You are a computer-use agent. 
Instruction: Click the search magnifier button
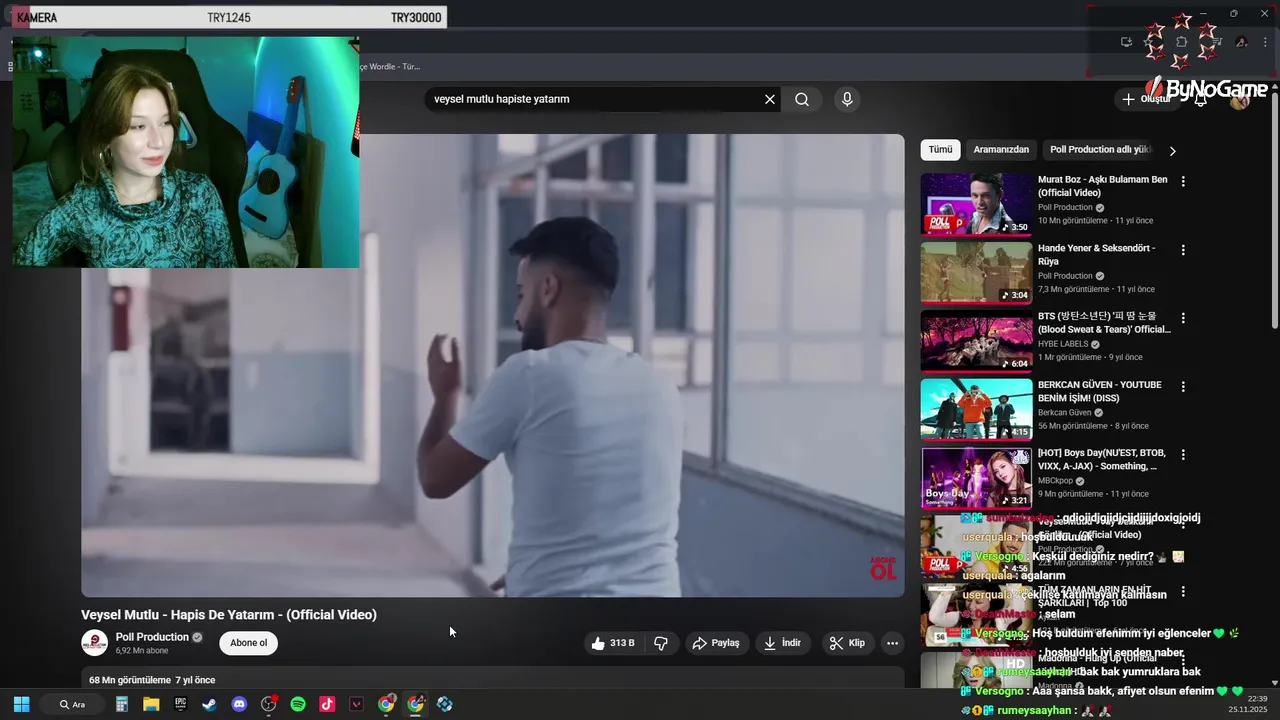tap(802, 99)
